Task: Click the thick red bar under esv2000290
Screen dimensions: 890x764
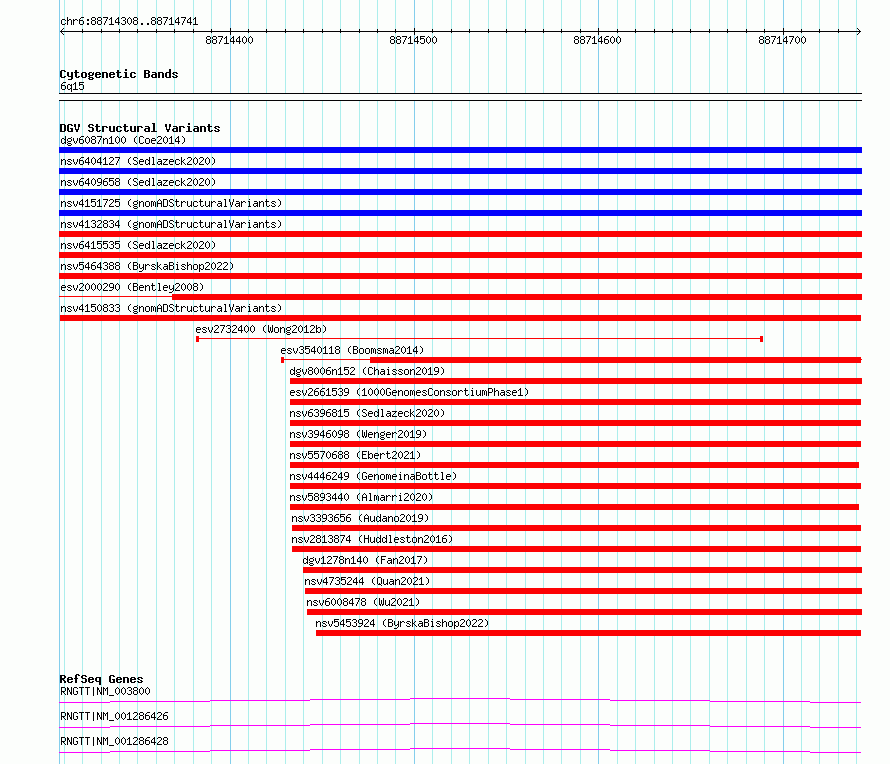Action: (517, 297)
